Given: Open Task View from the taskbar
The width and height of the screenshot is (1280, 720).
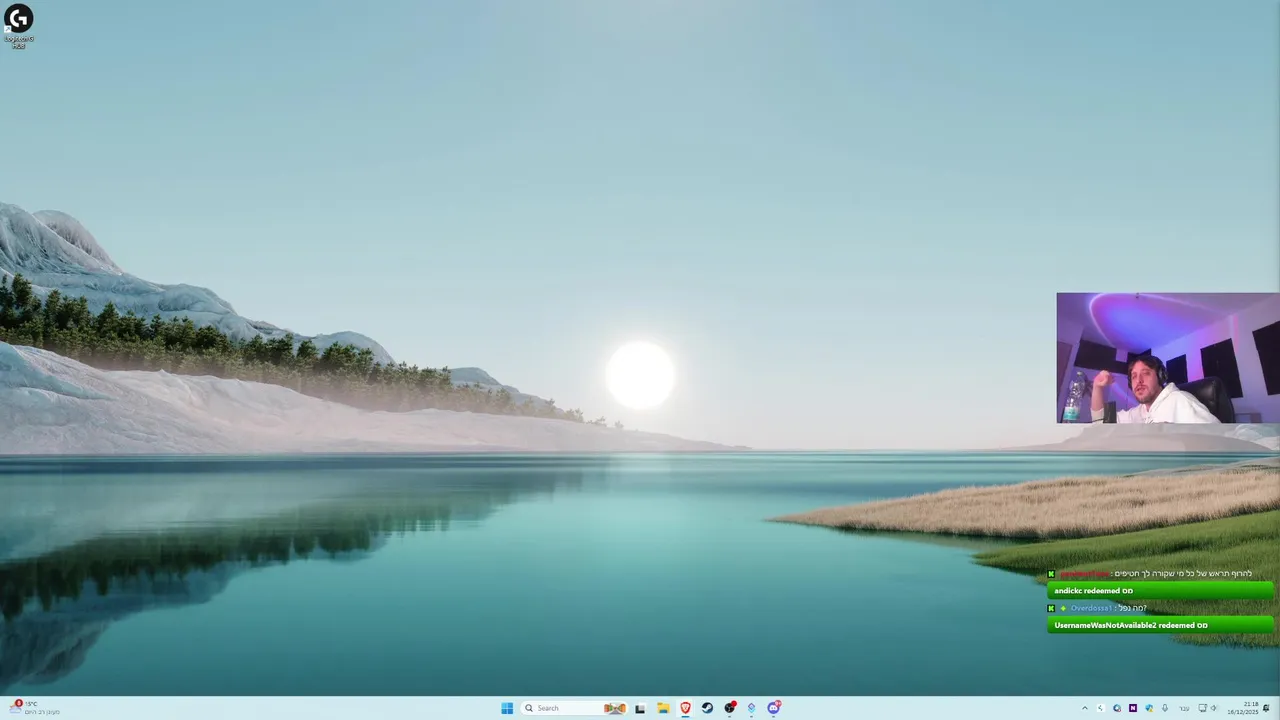Looking at the screenshot, I should (x=640, y=708).
